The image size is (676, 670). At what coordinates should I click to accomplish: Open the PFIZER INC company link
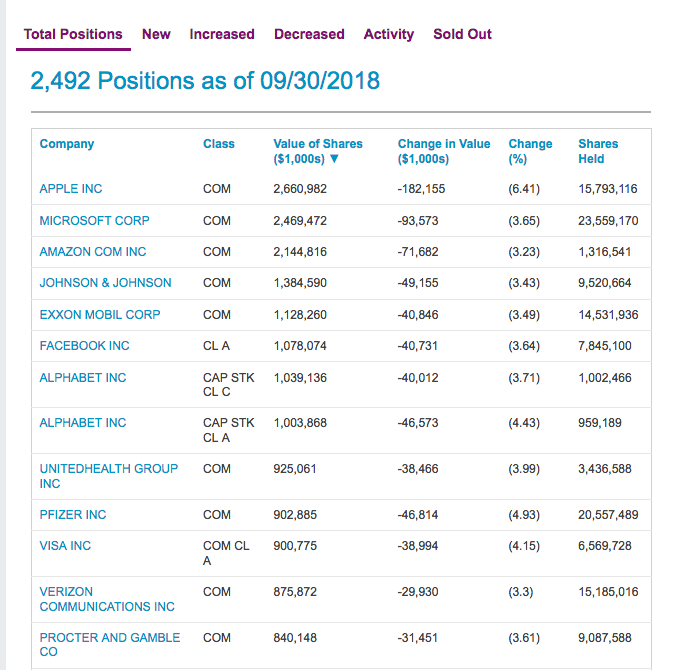coord(73,515)
